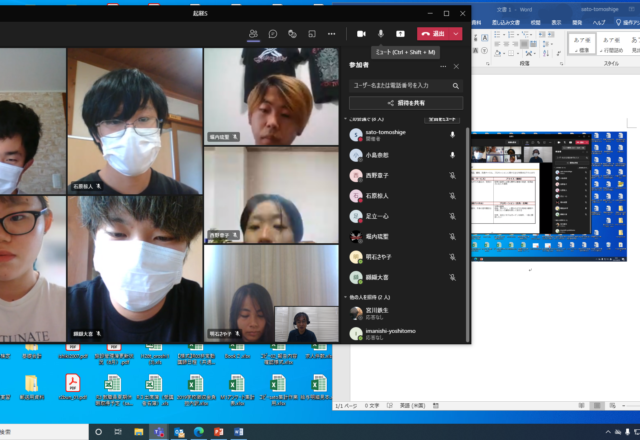This screenshot has width=640, height=440.
Task: Apply the 行間詰め style in Word
Action: point(611,44)
